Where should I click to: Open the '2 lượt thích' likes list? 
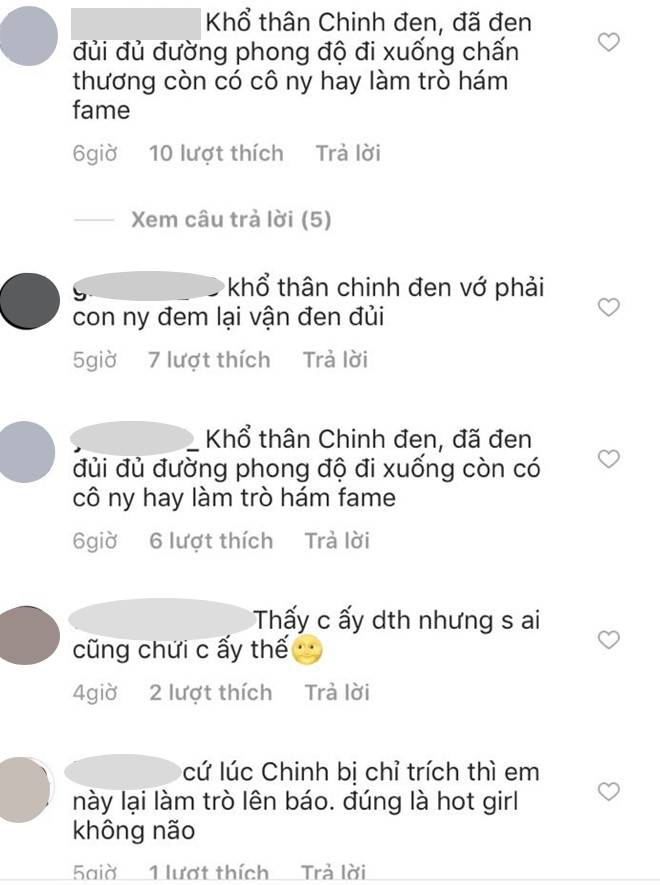tap(211, 693)
